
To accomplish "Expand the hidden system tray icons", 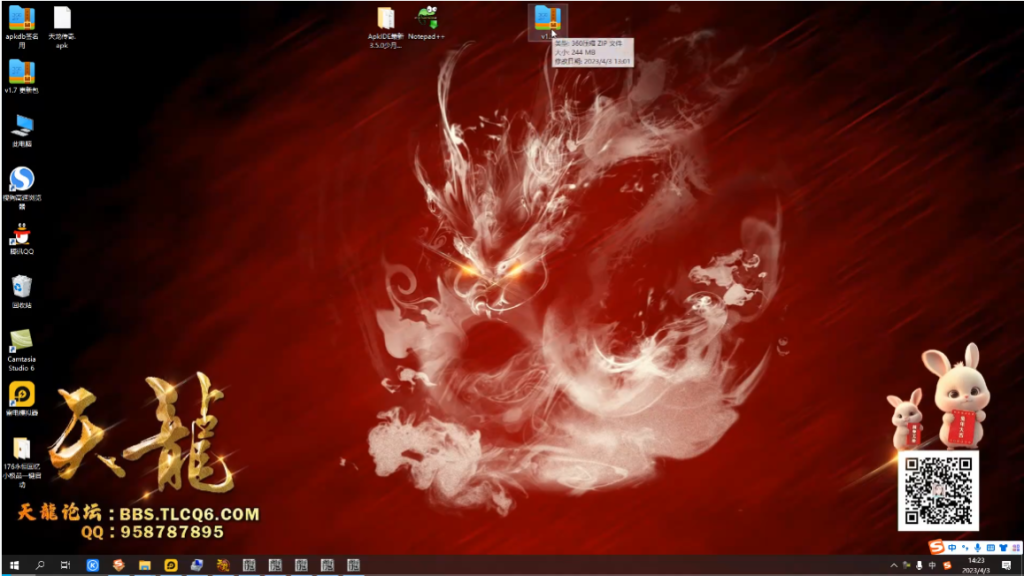I will 894,565.
